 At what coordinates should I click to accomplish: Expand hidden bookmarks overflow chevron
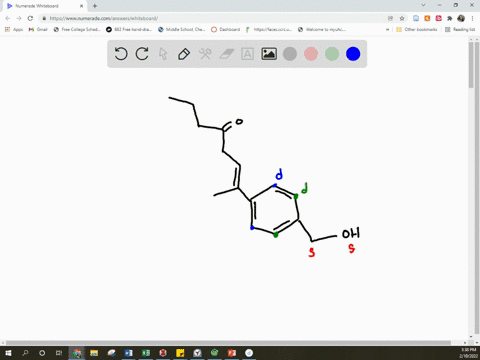point(387,29)
